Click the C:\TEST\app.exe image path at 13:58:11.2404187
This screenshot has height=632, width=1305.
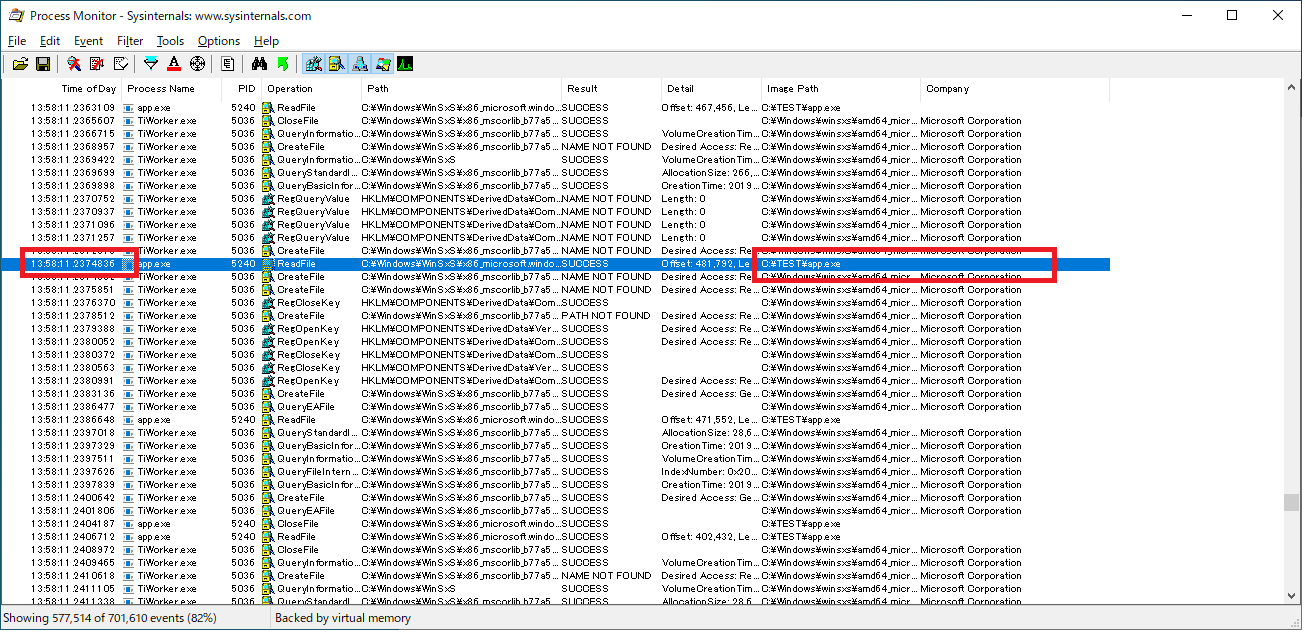pos(801,523)
